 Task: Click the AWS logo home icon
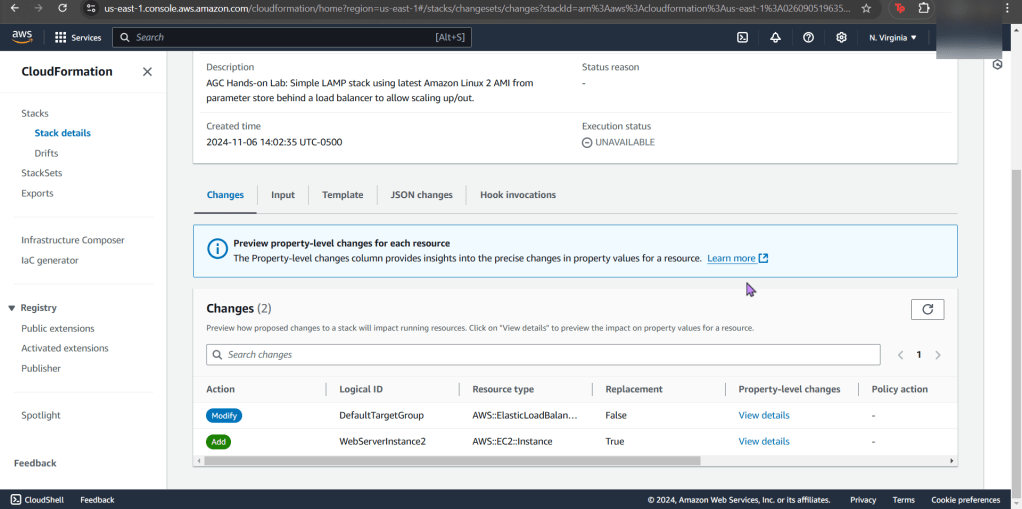pyautogui.click(x=22, y=37)
